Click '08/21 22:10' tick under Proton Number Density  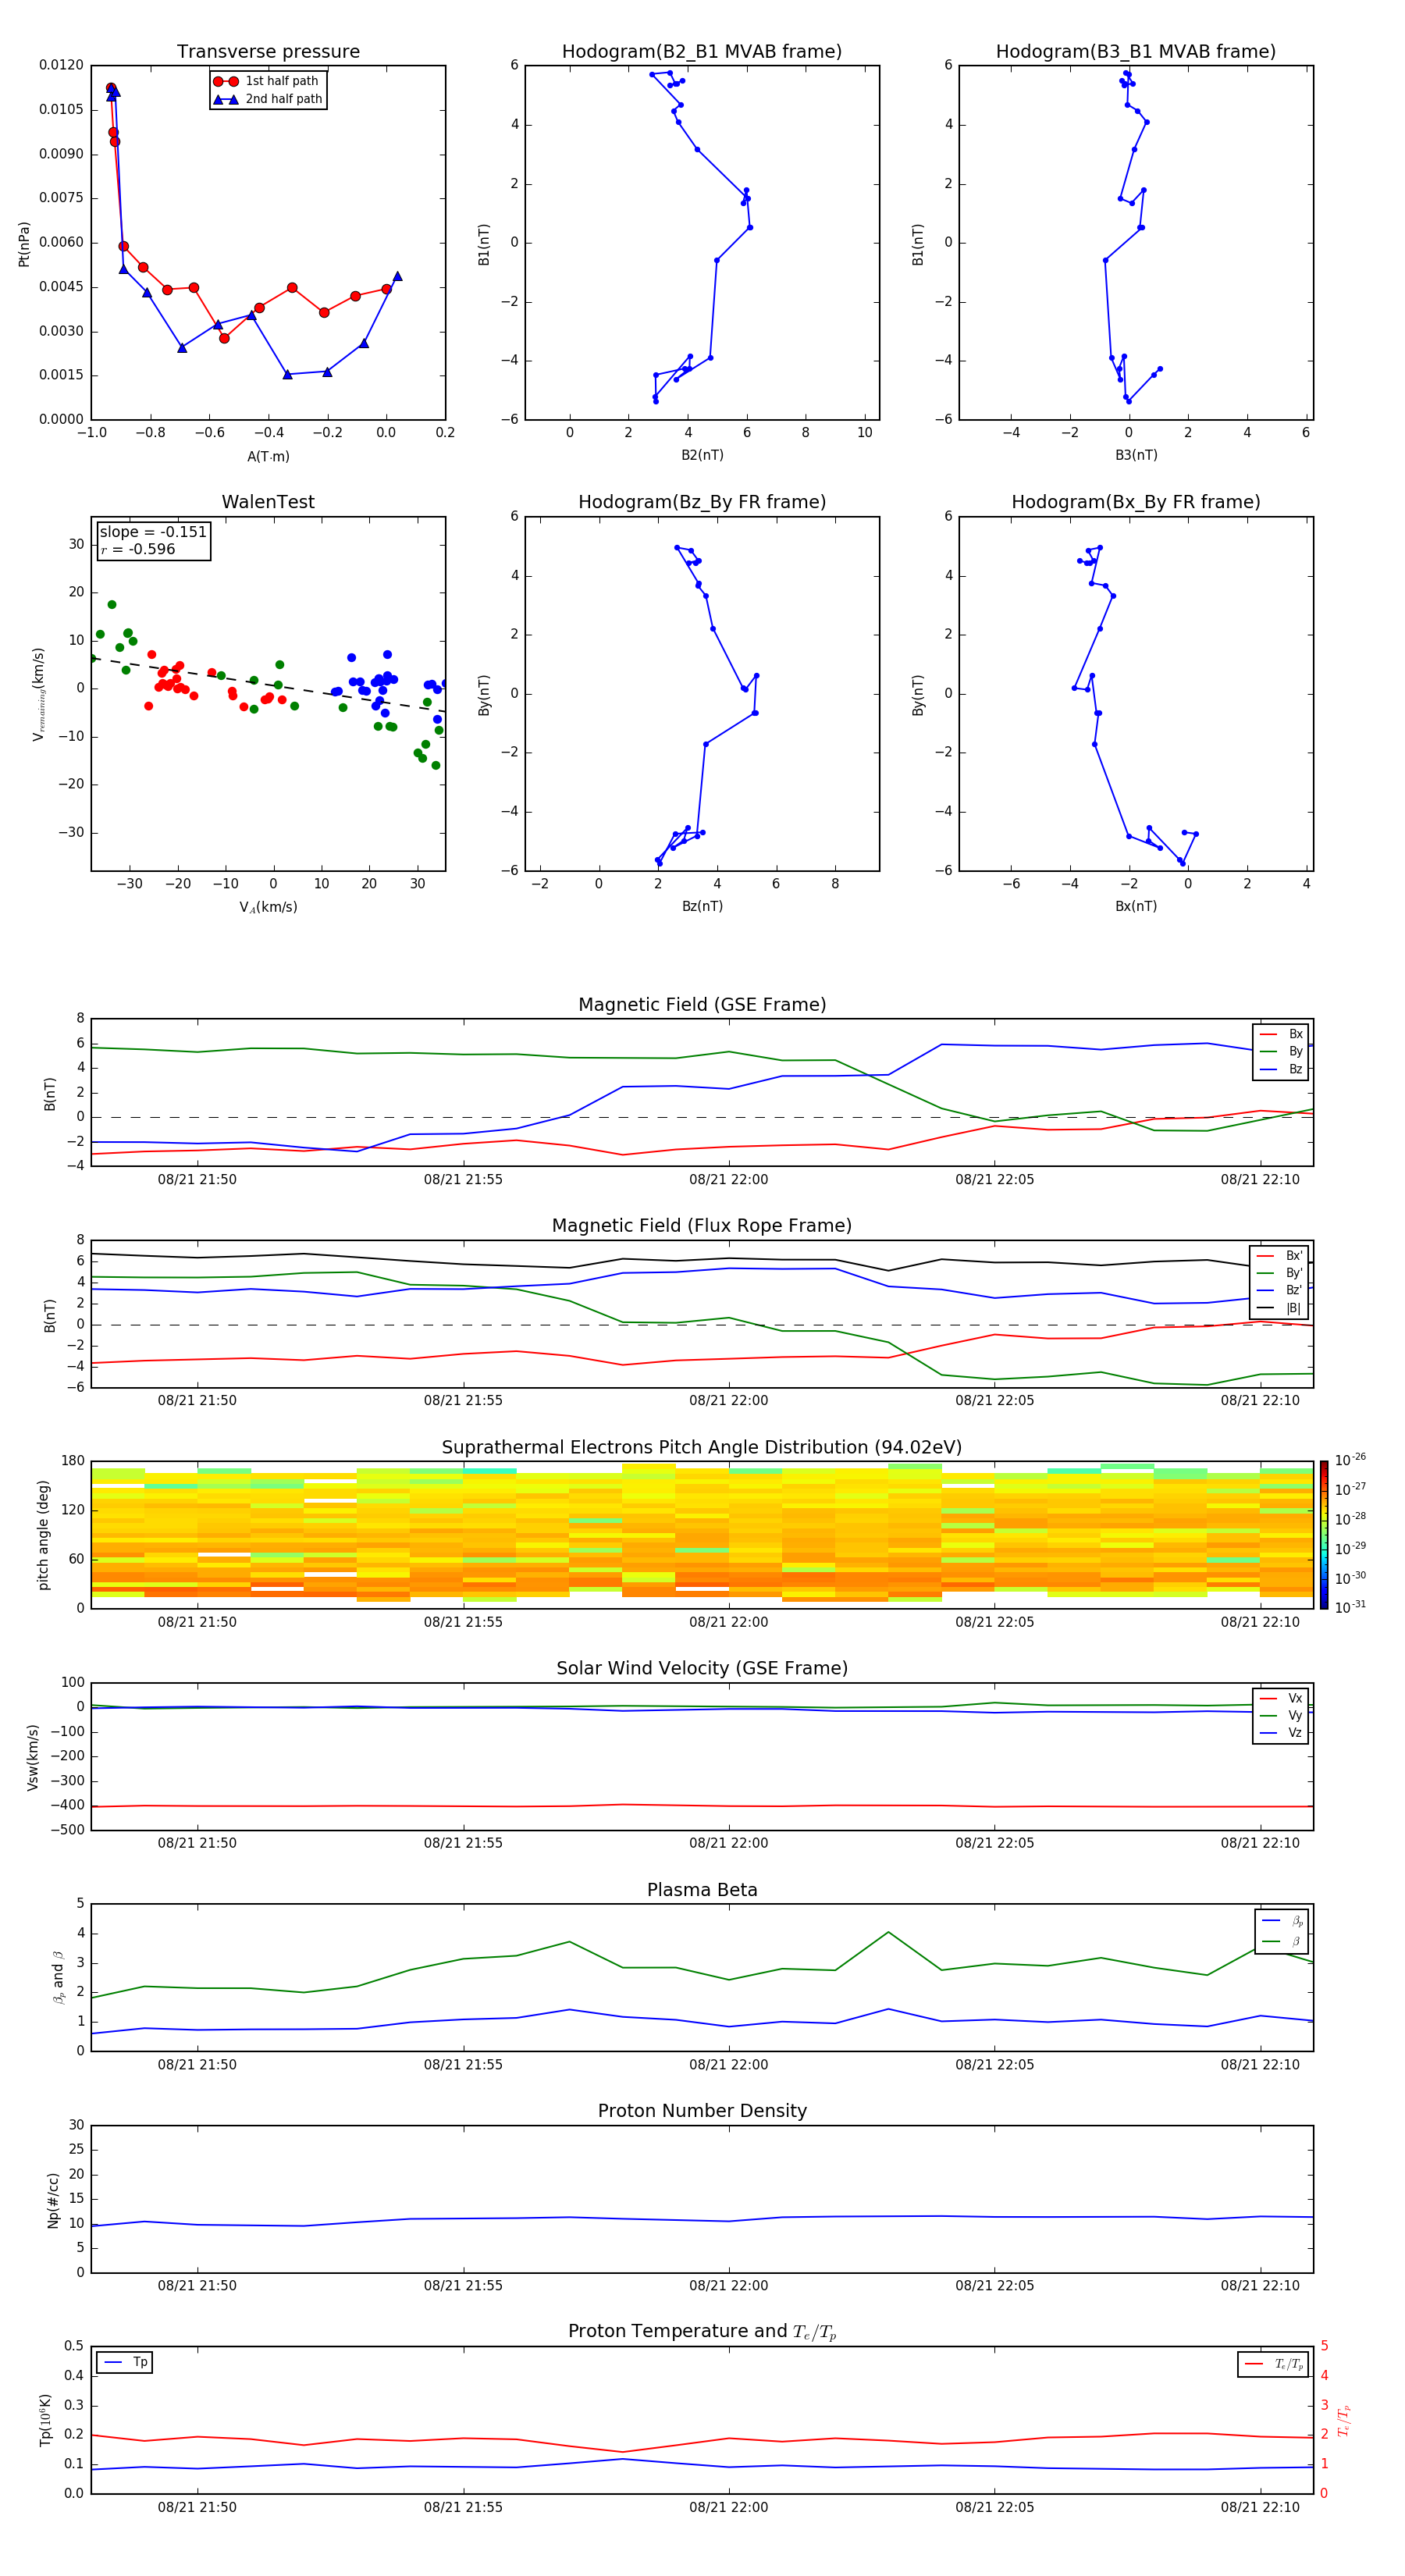click(x=1260, y=2286)
